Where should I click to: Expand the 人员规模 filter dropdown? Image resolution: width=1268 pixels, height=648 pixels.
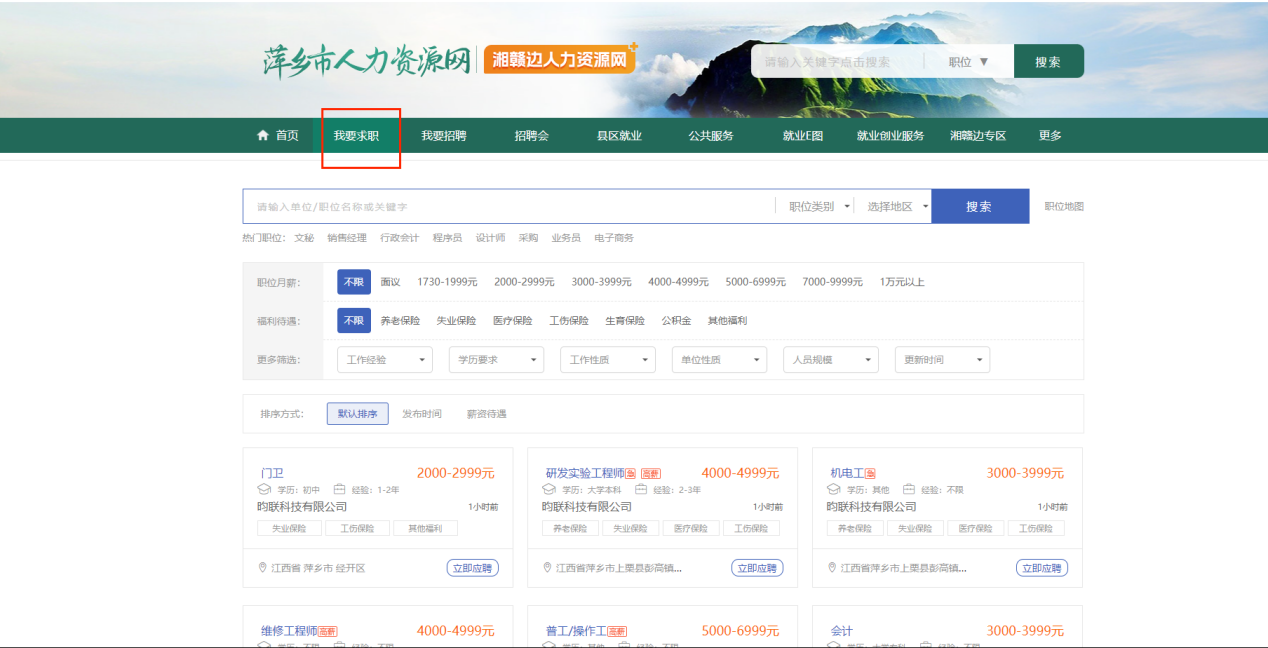(831, 360)
